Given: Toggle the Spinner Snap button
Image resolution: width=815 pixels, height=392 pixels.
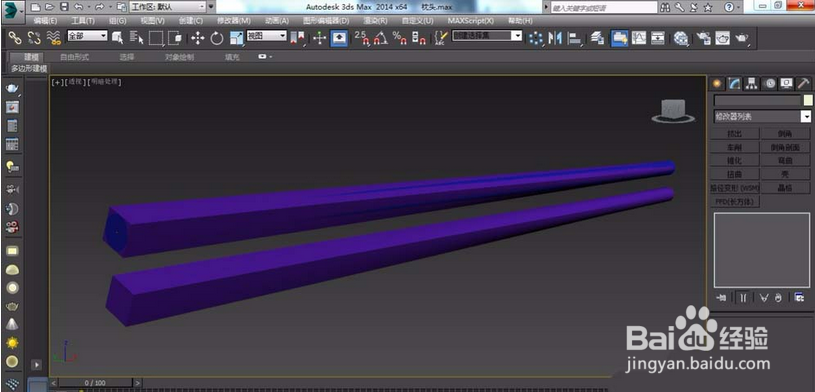Looking at the screenshot, I should (x=419, y=38).
